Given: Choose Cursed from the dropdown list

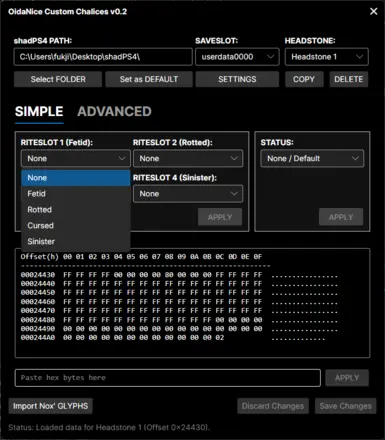Looking at the screenshot, I should pos(76,226).
